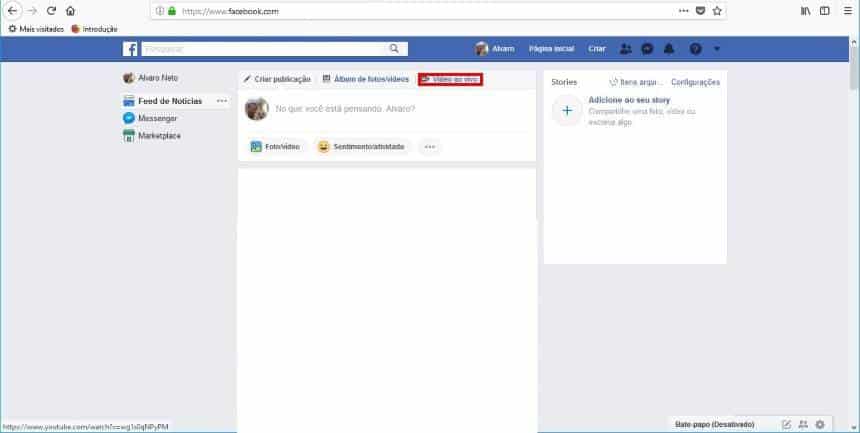Select the Vídeo ao vivo tab
The height and width of the screenshot is (433, 860).
pyautogui.click(x=450, y=80)
